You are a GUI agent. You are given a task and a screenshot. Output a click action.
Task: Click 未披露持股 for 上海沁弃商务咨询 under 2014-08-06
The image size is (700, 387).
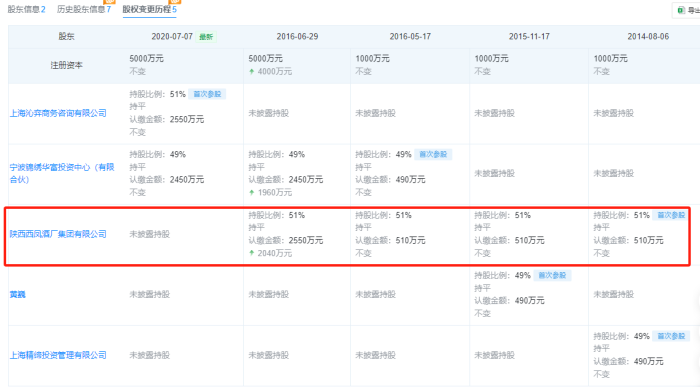coord(614,113)
